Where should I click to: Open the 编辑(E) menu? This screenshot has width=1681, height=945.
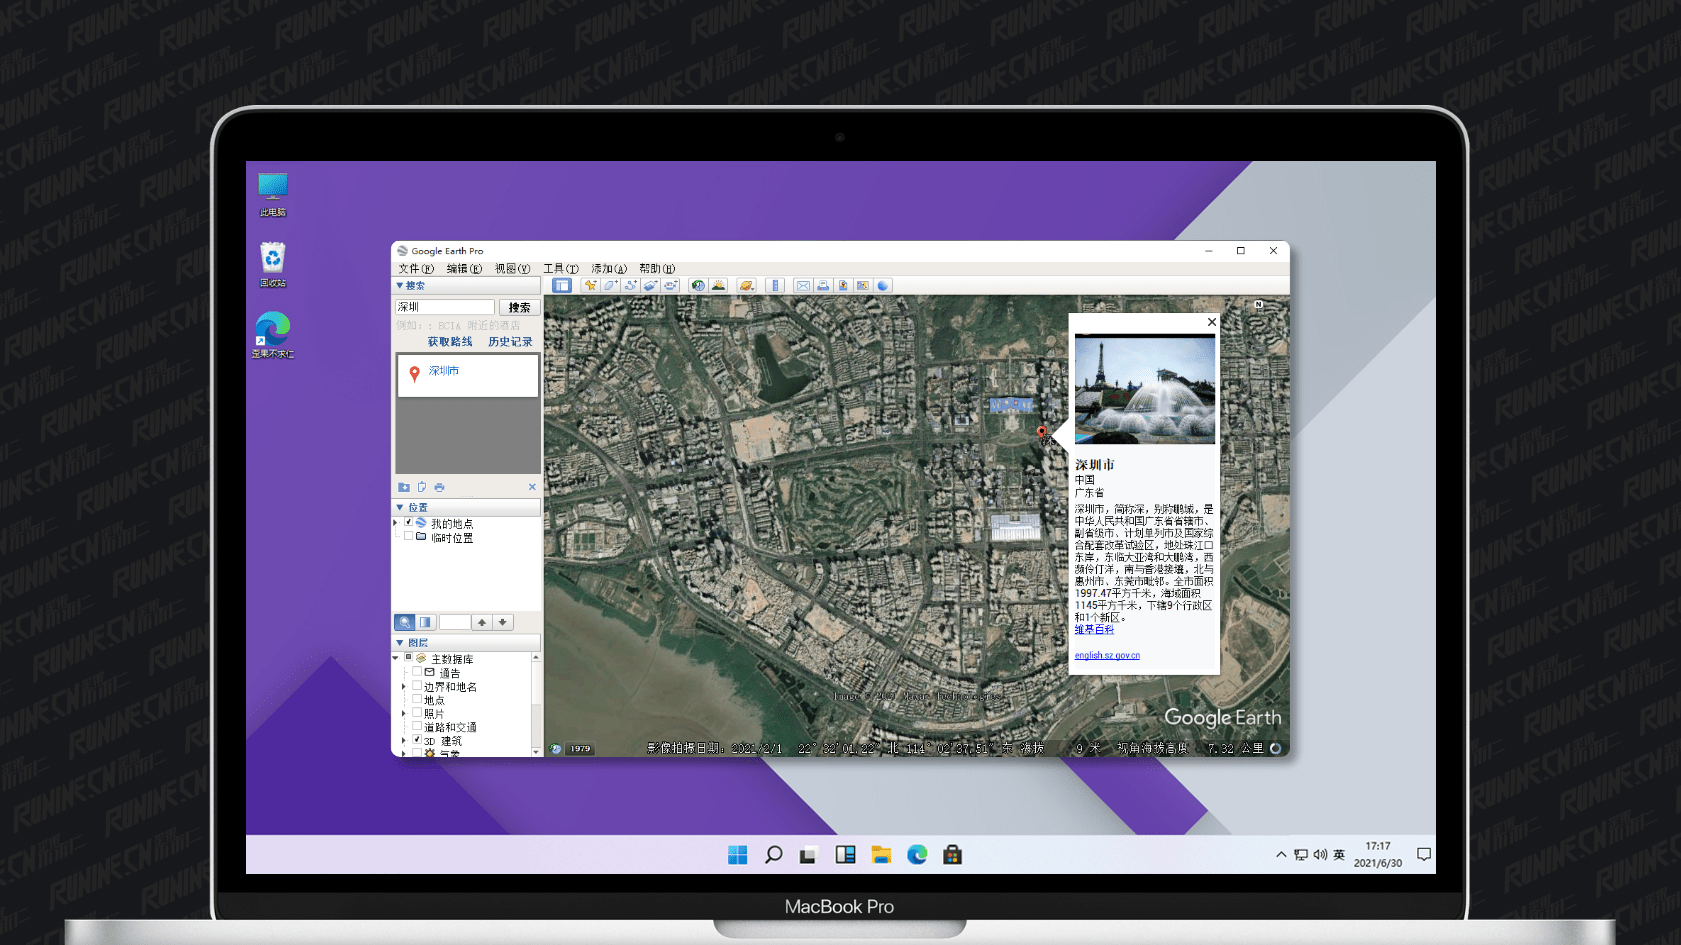464,268
